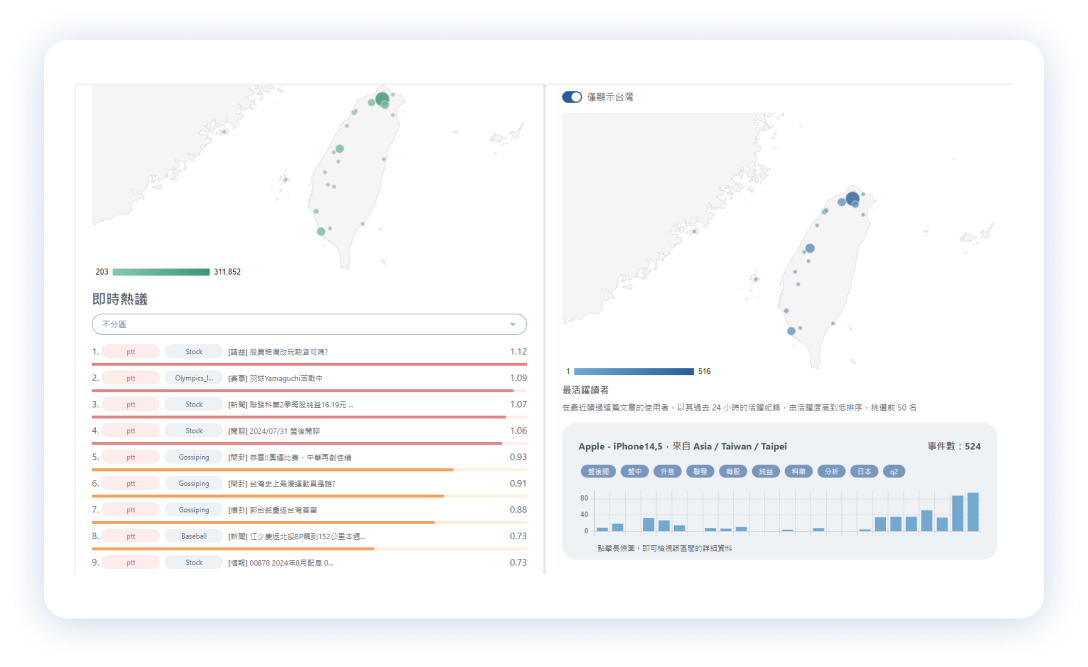
Task: Open the 不分區 region dropdown
Action: click(x=309, y=324)
